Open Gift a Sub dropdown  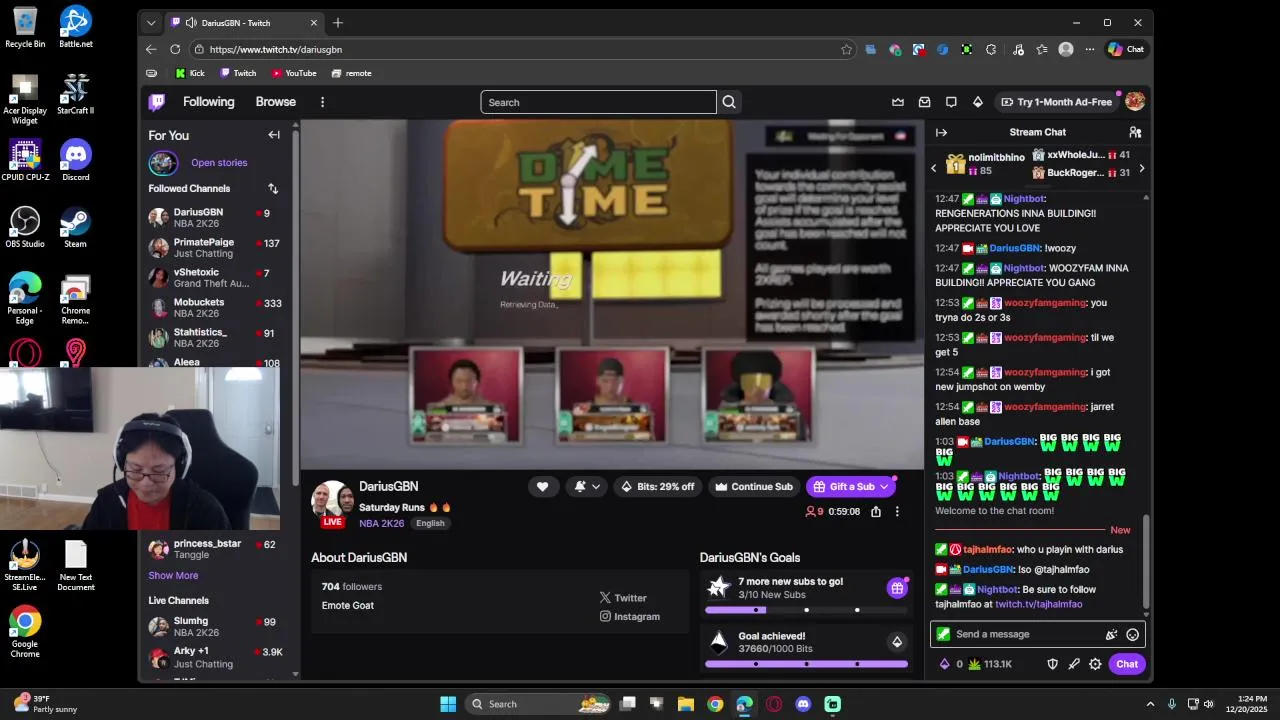click(x=851, y=487)
